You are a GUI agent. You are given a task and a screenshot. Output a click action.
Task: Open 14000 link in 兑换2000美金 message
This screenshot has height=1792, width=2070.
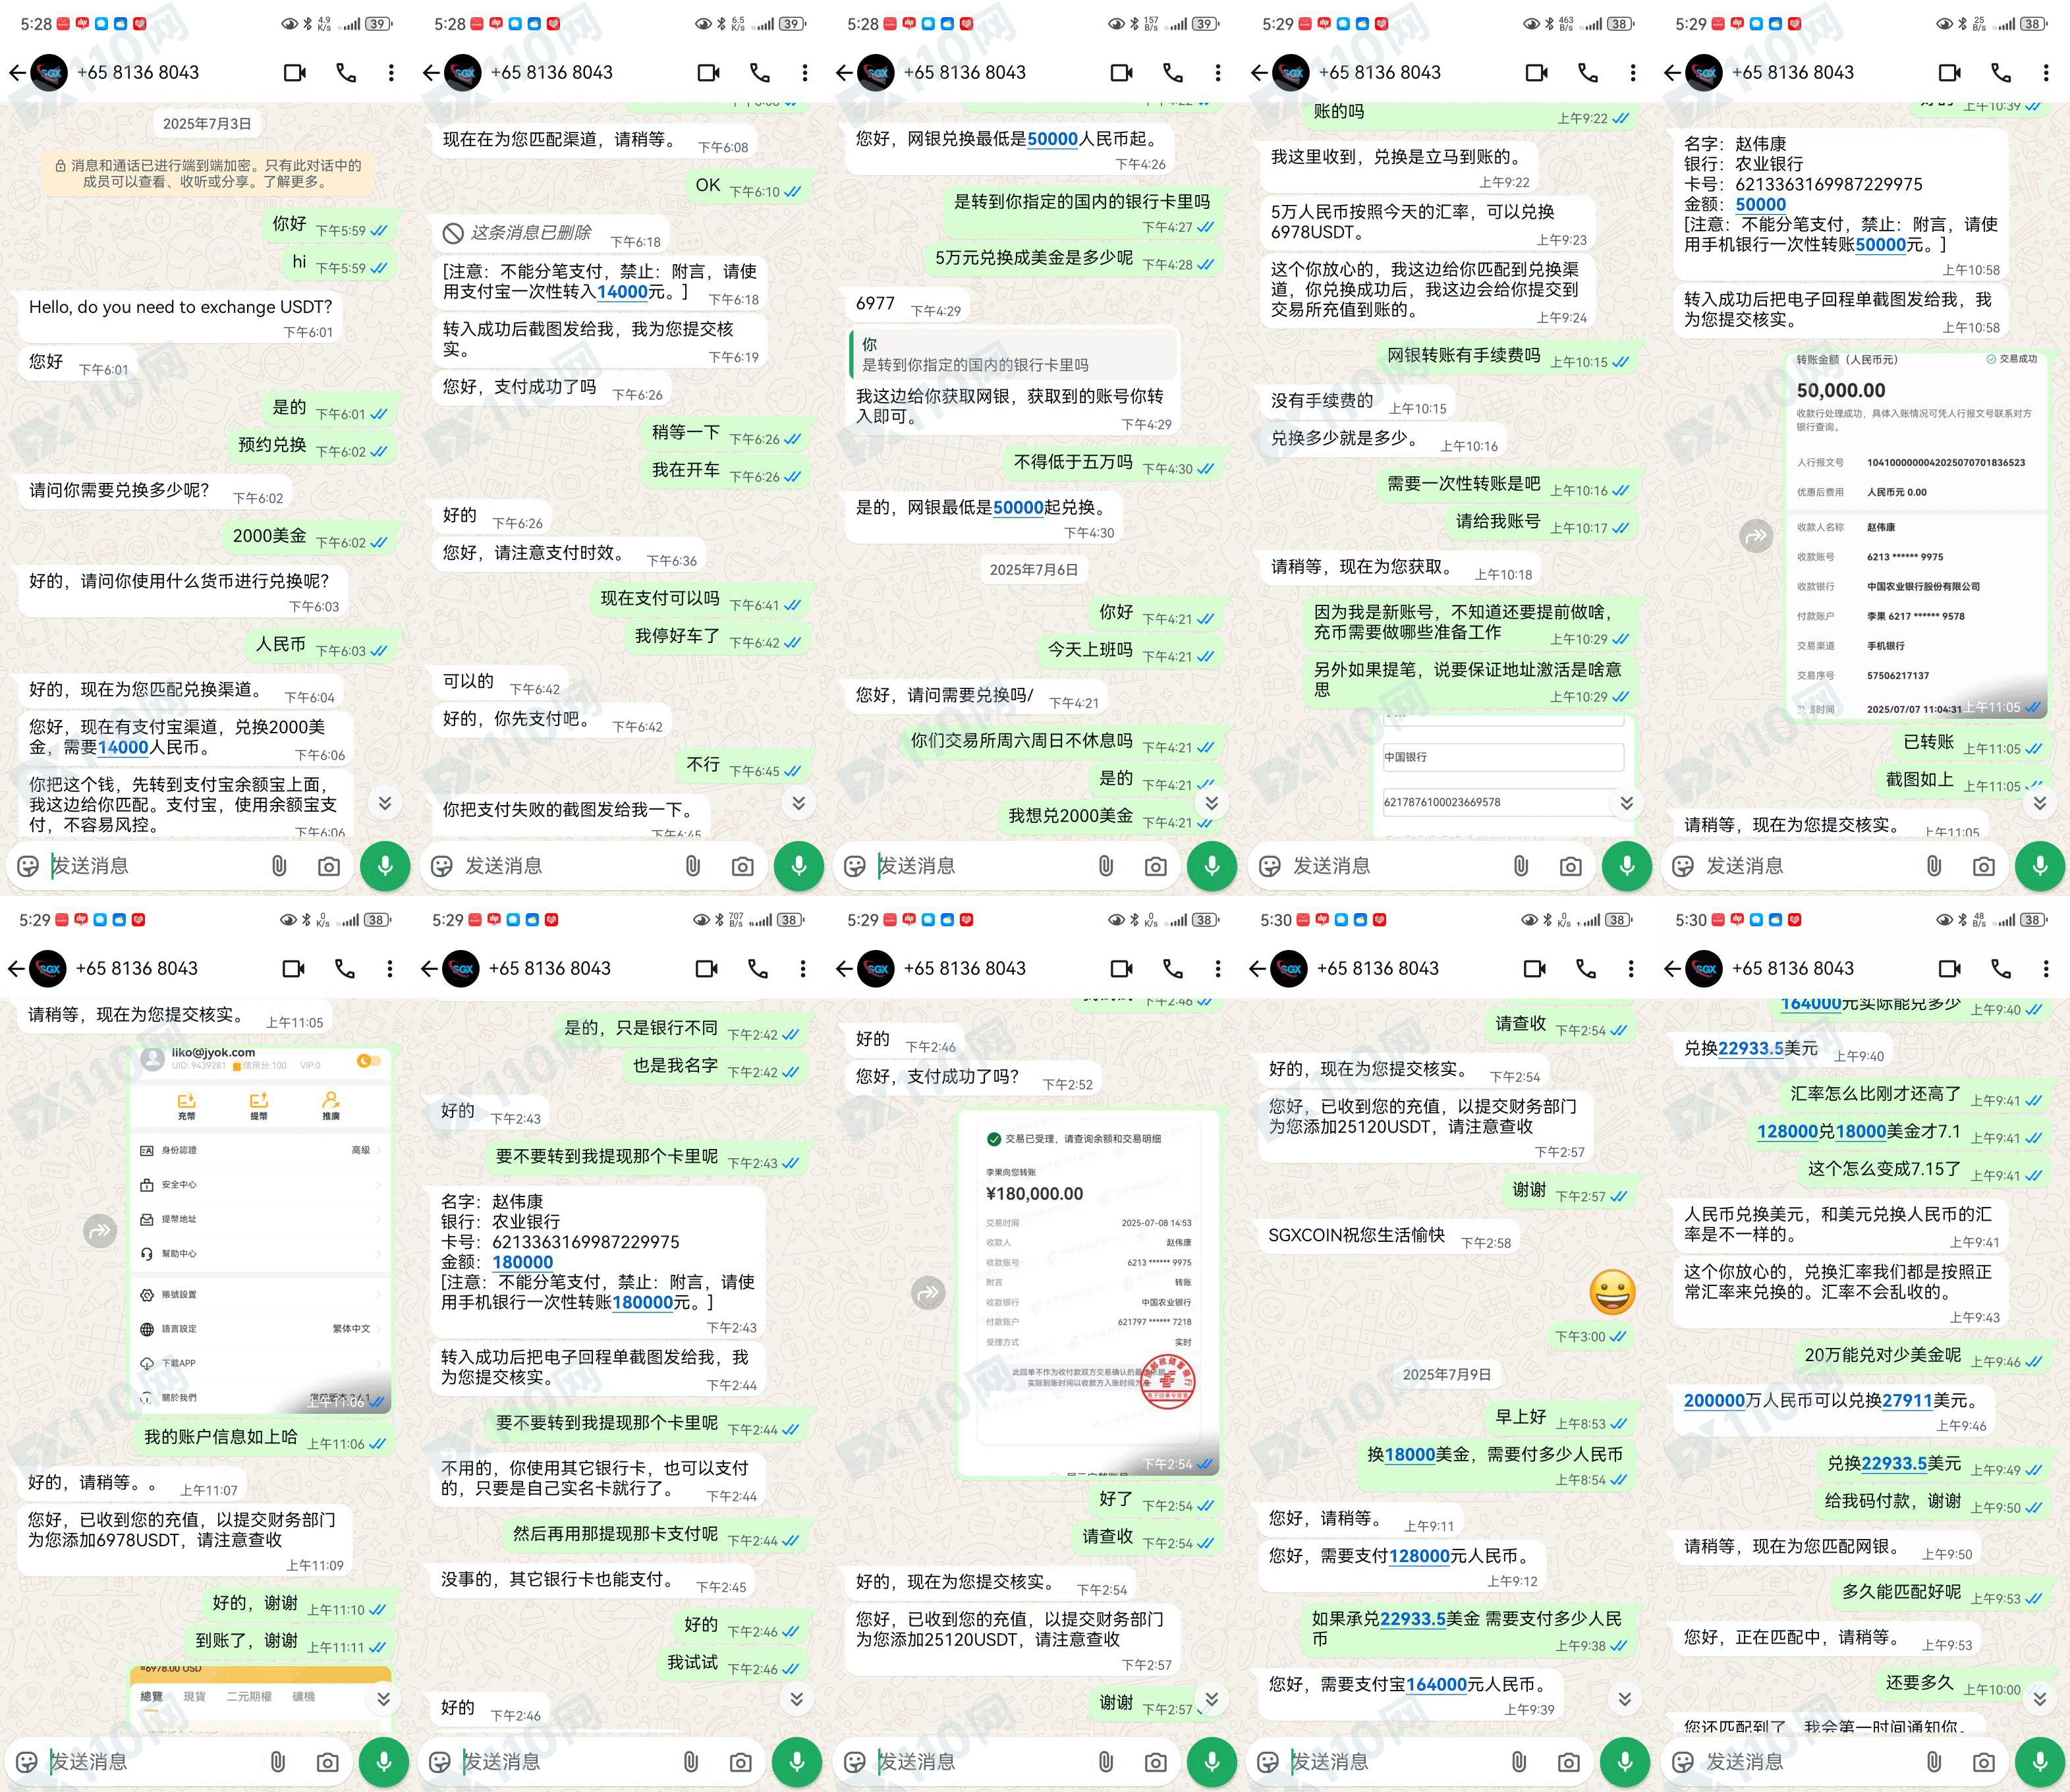(123, 748)
